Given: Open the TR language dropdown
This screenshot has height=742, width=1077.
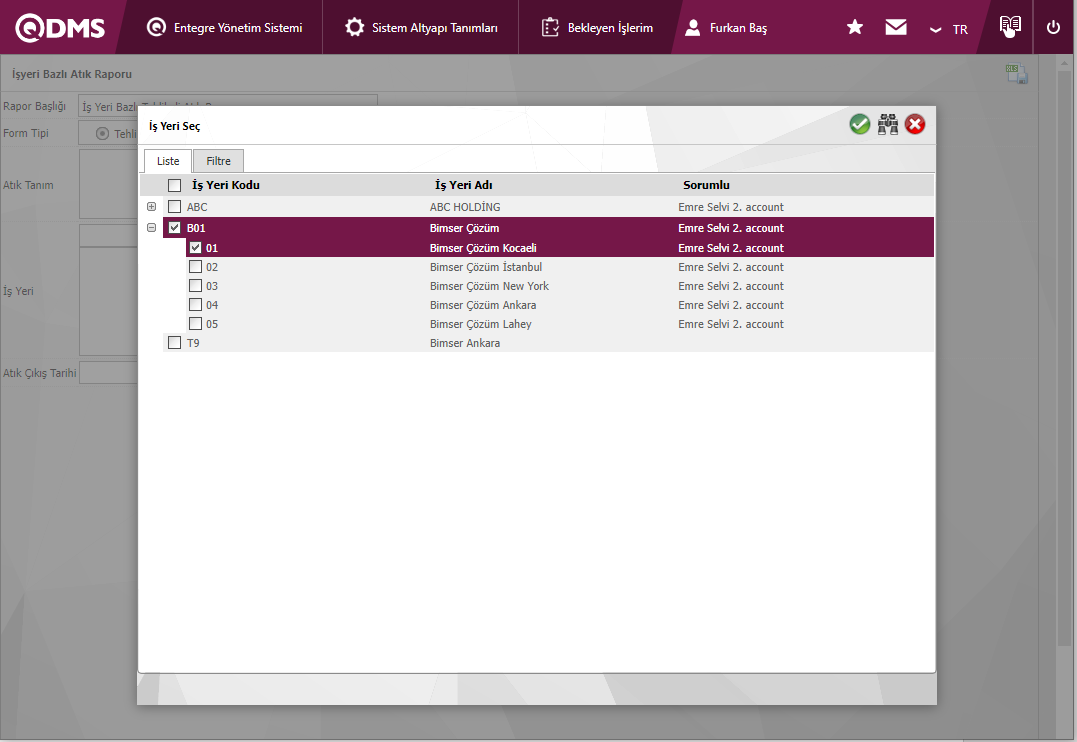Looking at the screenshot, I should pos(949,30).
